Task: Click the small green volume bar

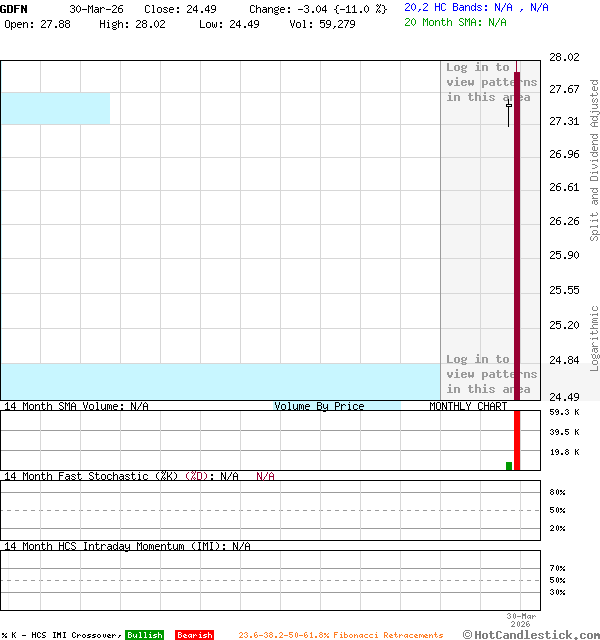Action: point(509,465)
